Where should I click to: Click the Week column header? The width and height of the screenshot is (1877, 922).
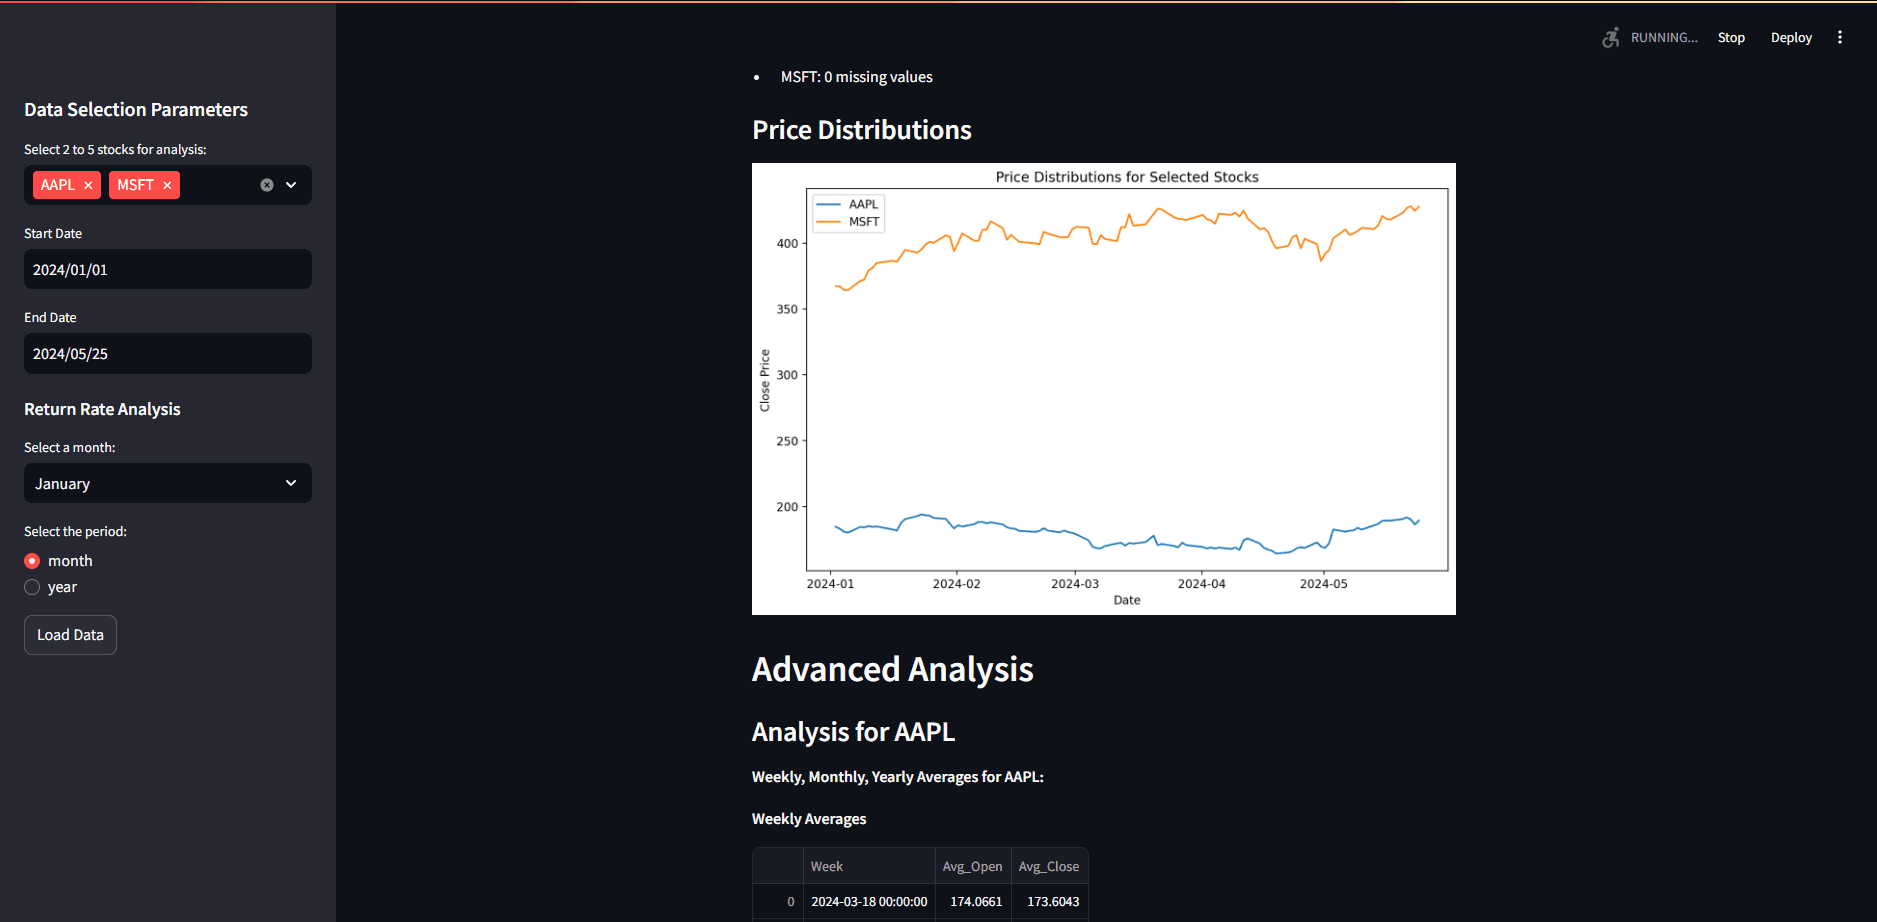pyautogui.click(x=826, y=866)
